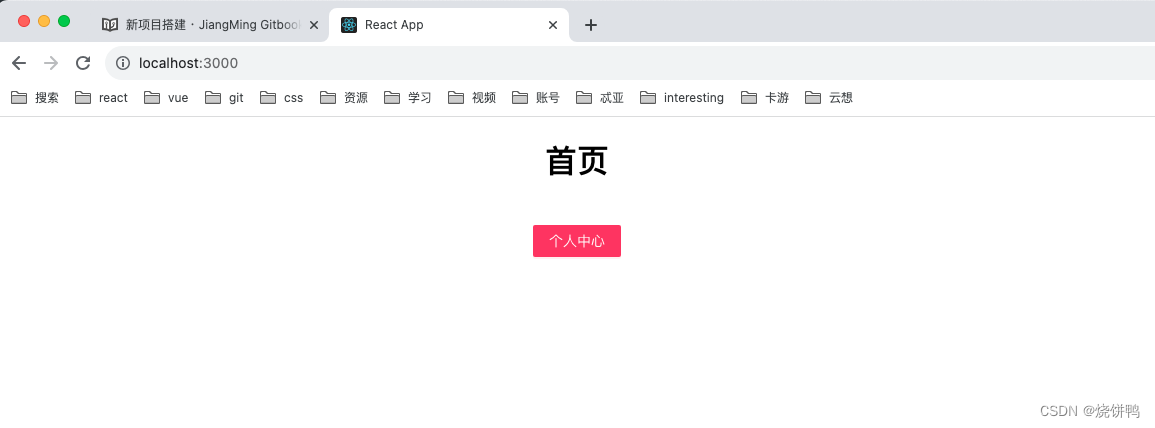Image resolution: width=1155 pixels, height=428 pixels.
Task: Click the React logo favicon
Action: pyautogui.click(x=349, y=25)
